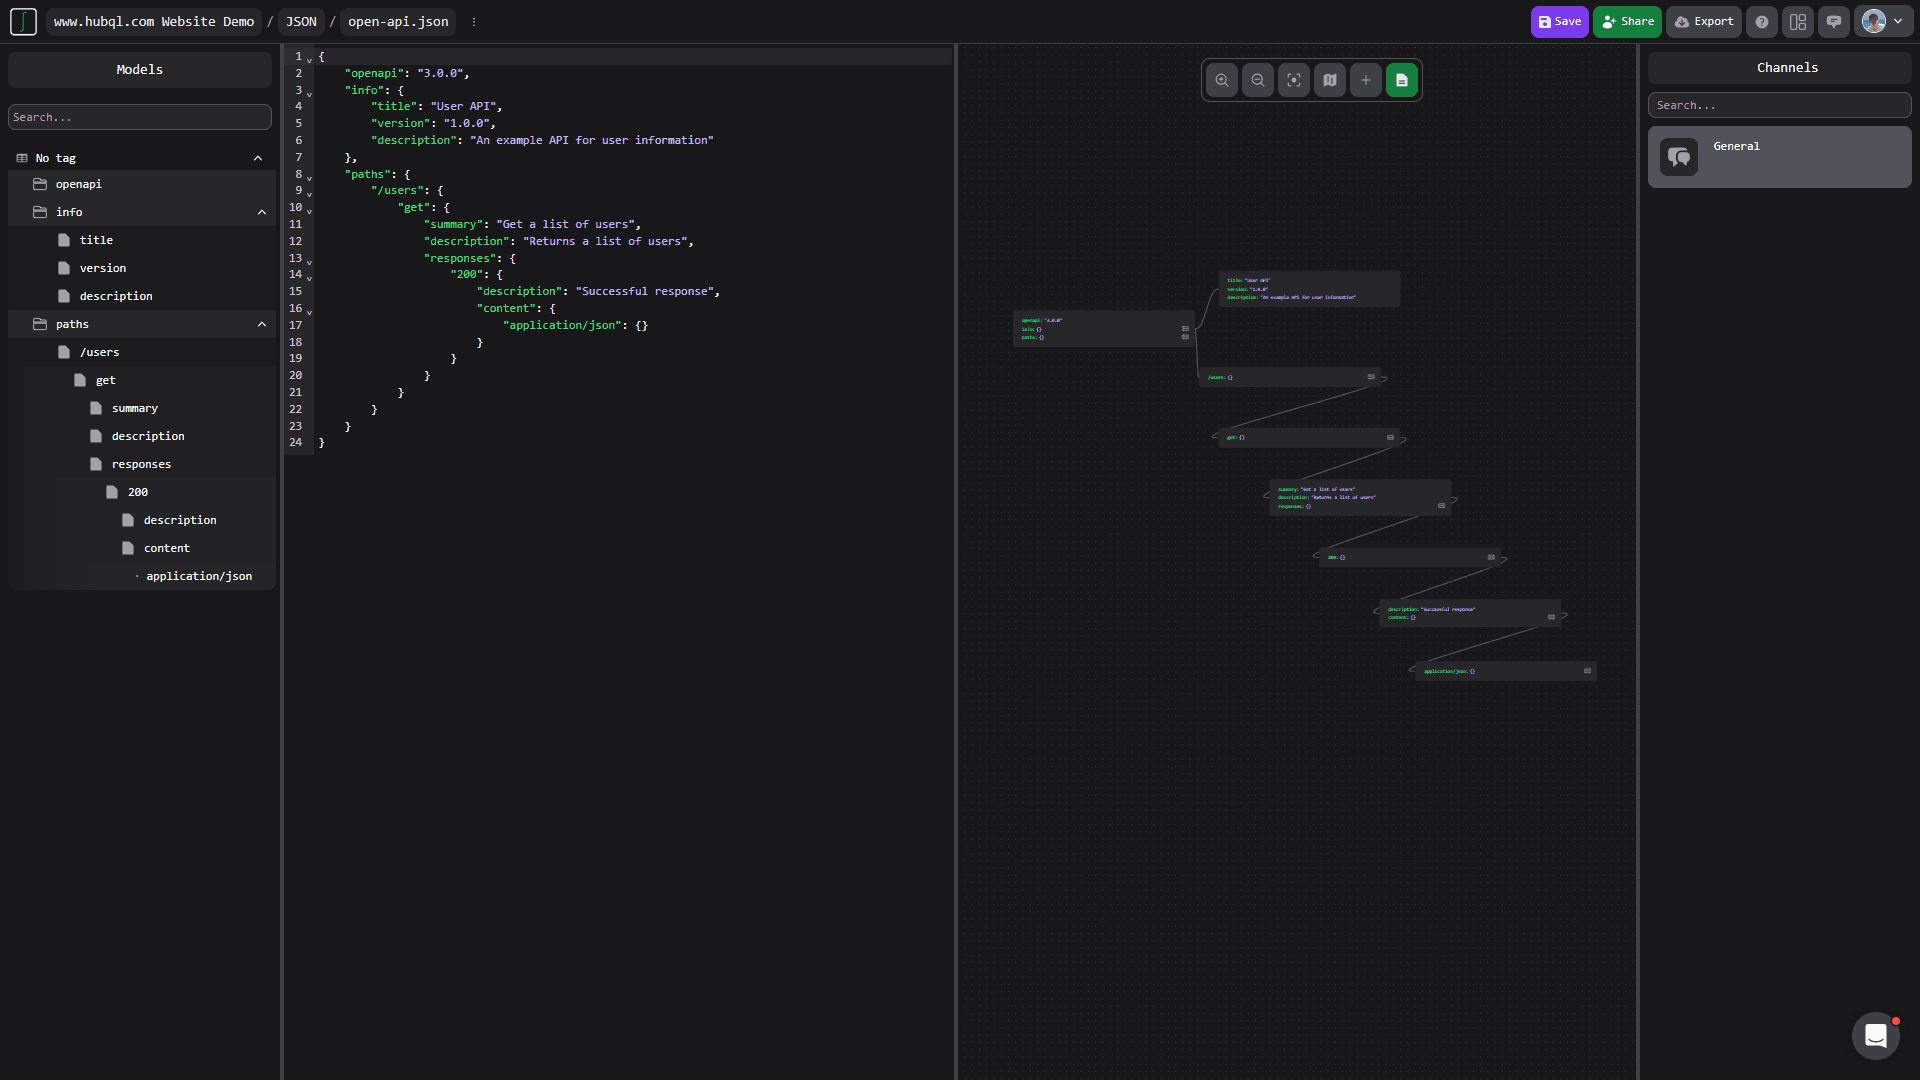Screen dimensions: 1920x1080
Task: Click the add node icon on canvas
Action: coord(1365,80)
